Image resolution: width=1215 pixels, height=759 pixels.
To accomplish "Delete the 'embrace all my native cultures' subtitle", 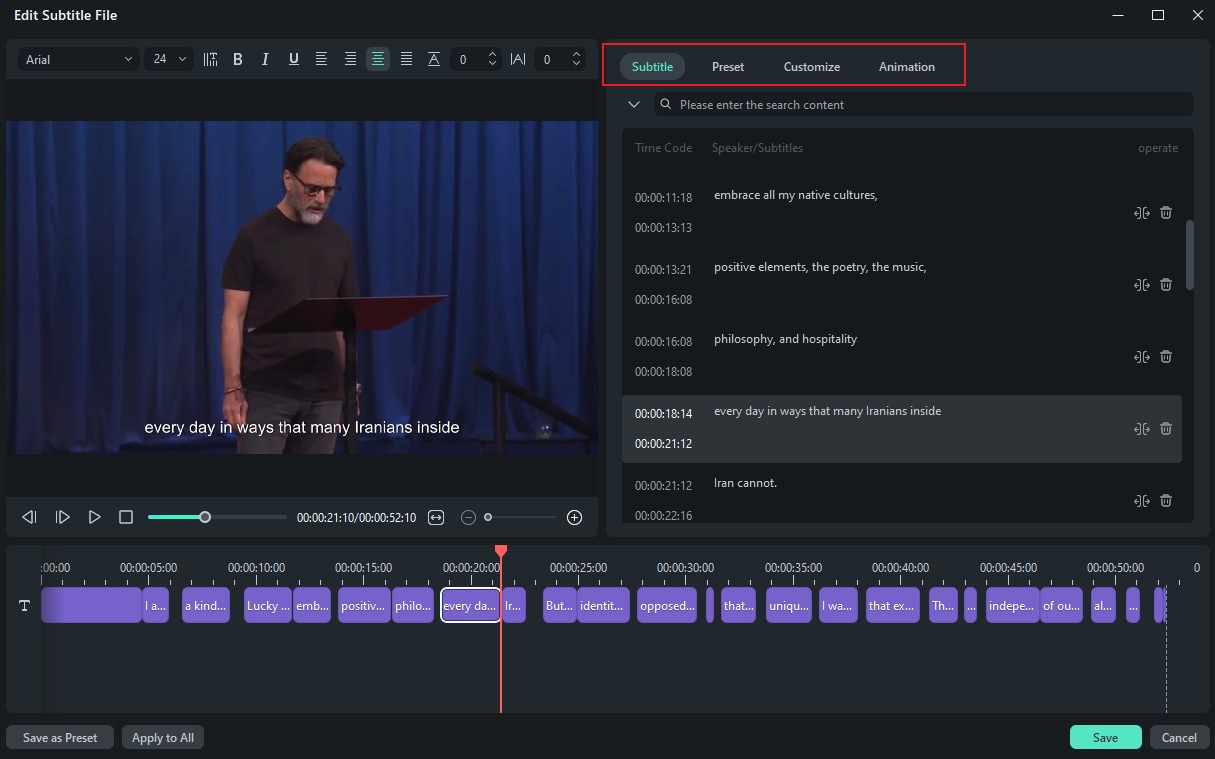I will point(1166,213).
